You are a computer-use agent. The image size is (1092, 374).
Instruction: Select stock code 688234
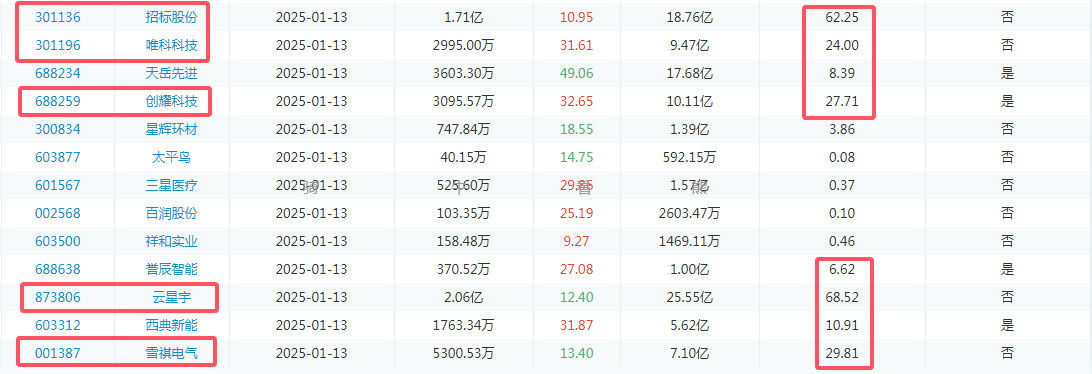coord(58,73)
